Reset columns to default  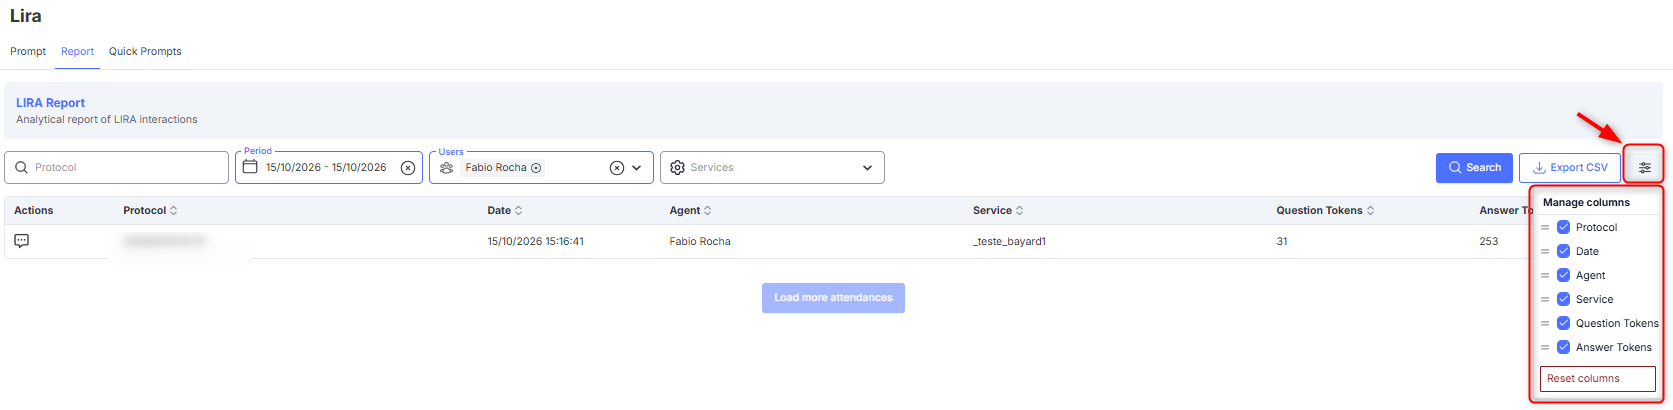click(x=1598, y=378)
